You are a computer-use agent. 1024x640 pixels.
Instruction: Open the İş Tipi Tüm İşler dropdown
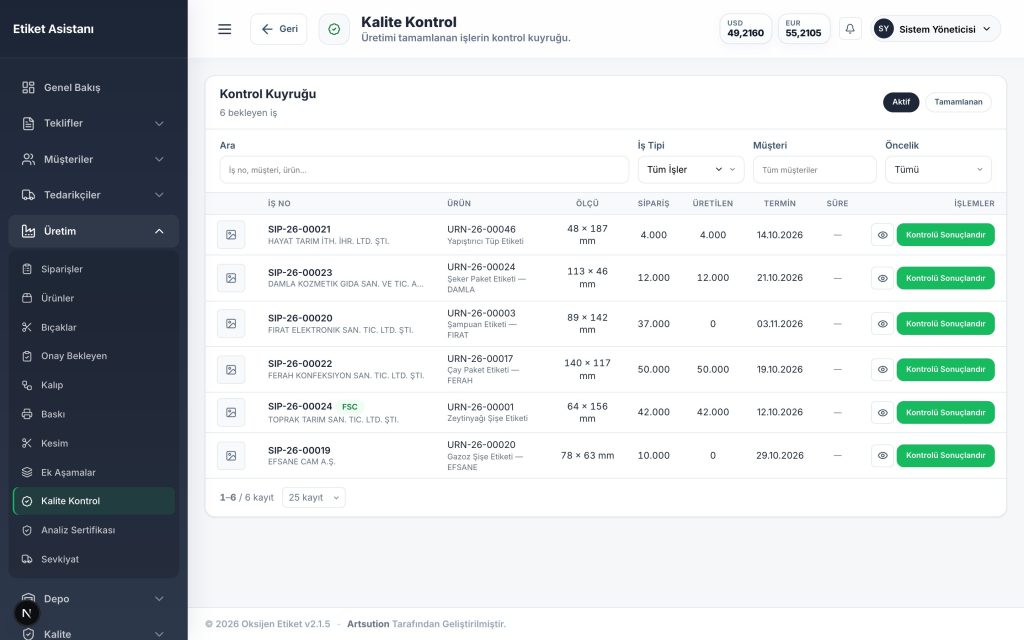(x=691, y=170)
